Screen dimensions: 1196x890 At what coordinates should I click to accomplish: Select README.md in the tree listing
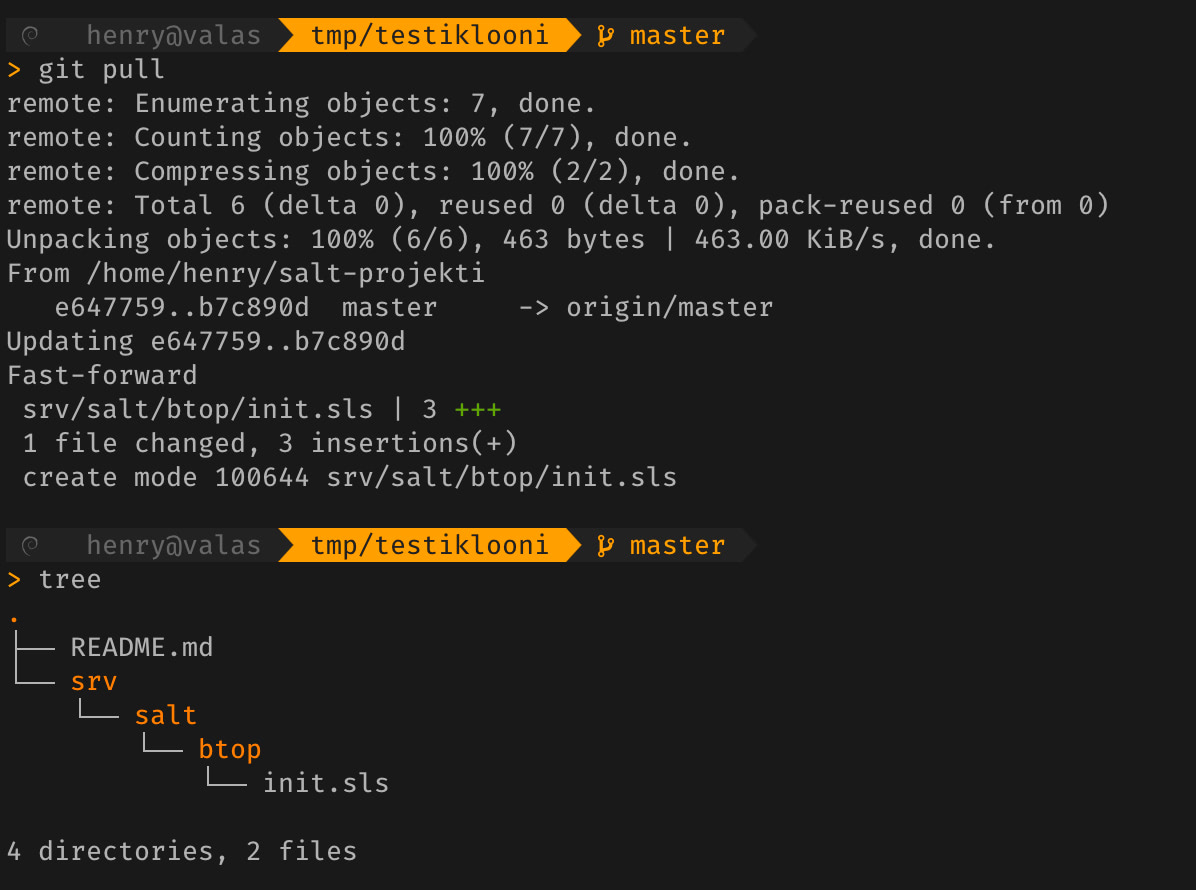pyautogui.click(x=142, y=648)
